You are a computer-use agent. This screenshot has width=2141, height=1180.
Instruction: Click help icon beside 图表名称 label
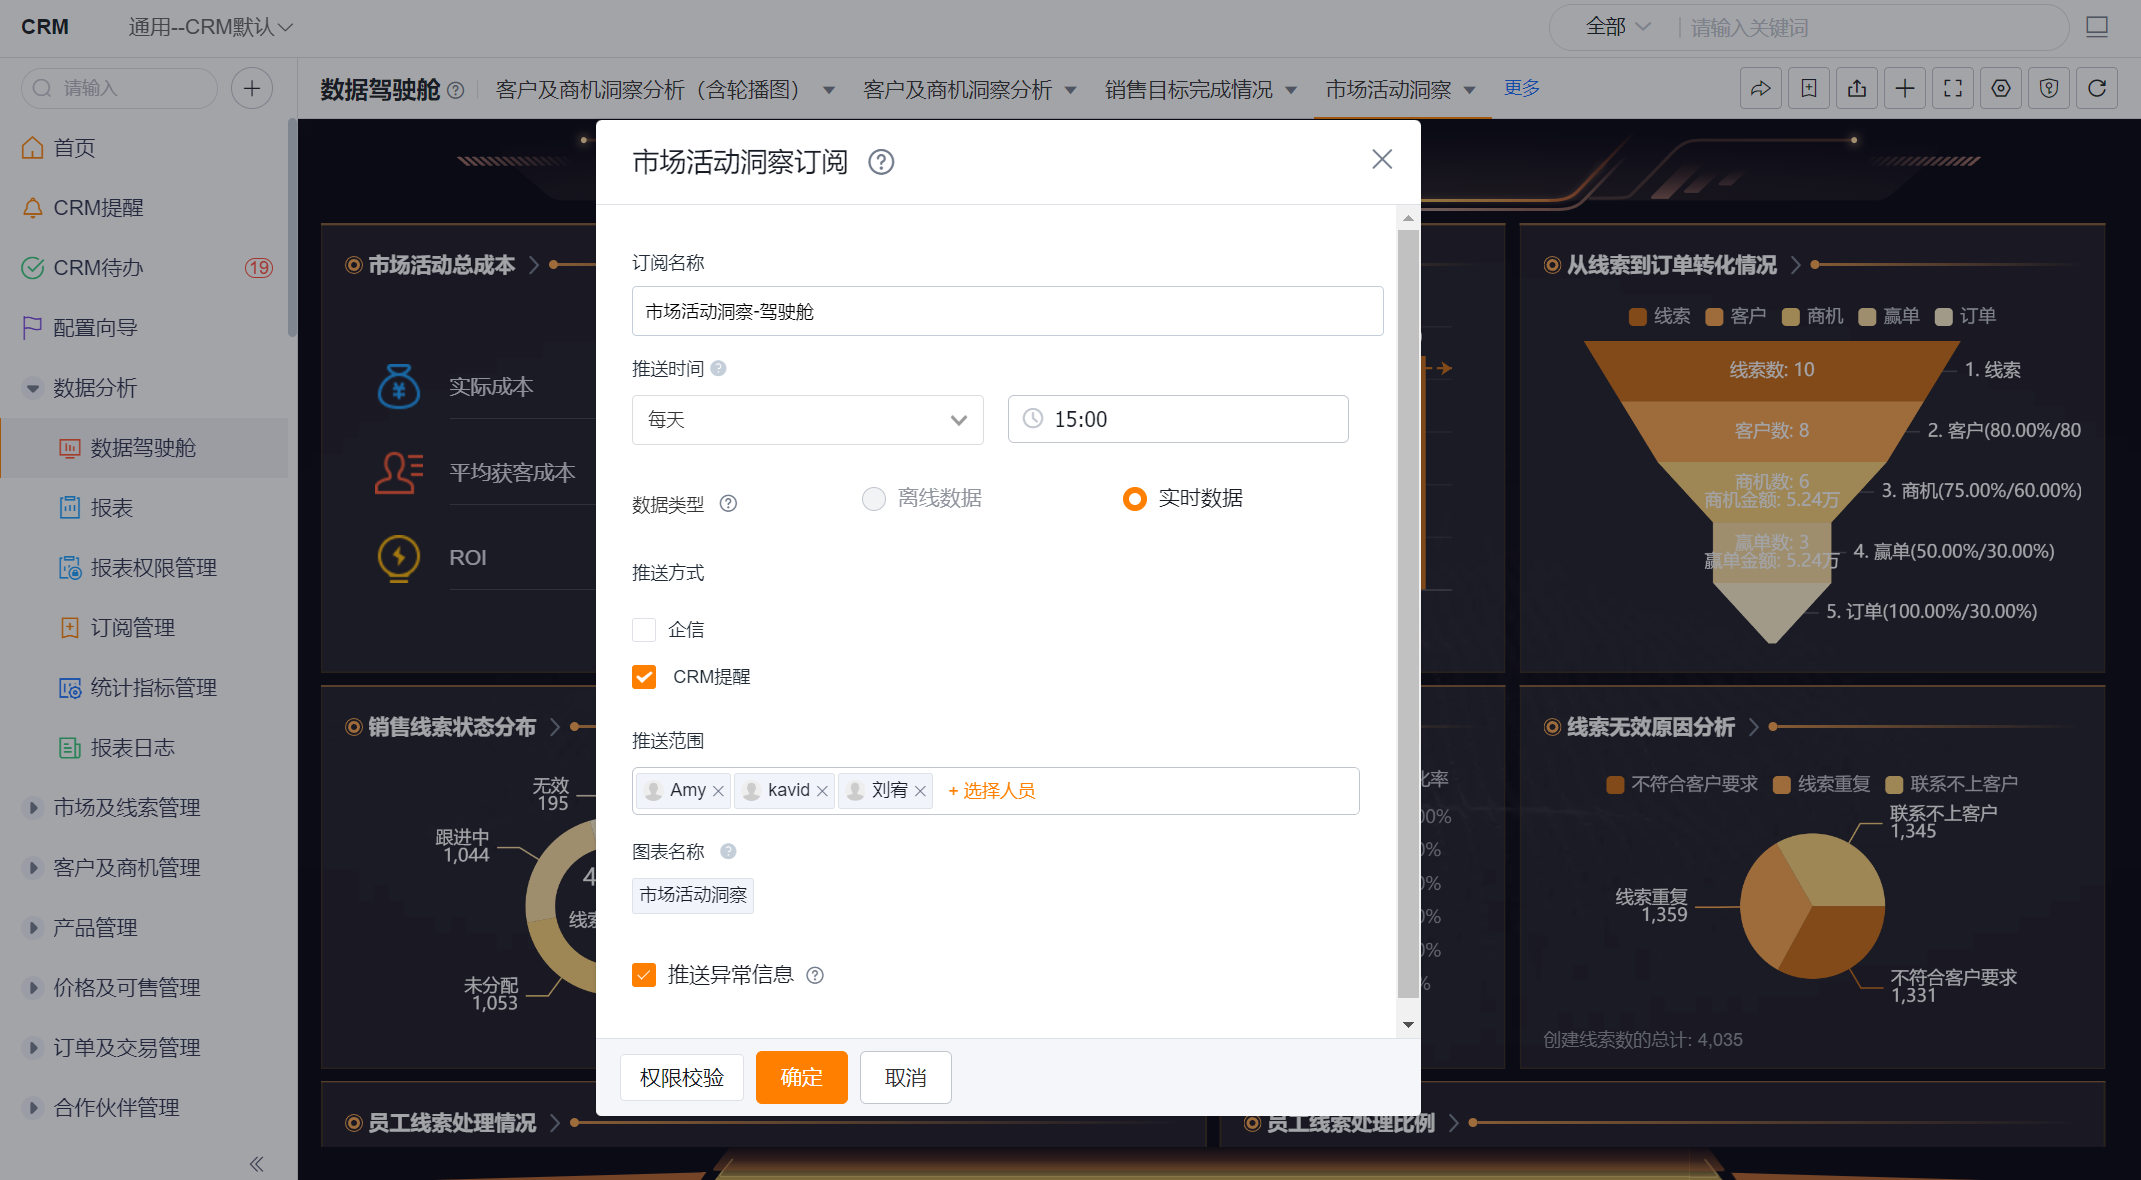pyautogui.click(x=728, y=851)
